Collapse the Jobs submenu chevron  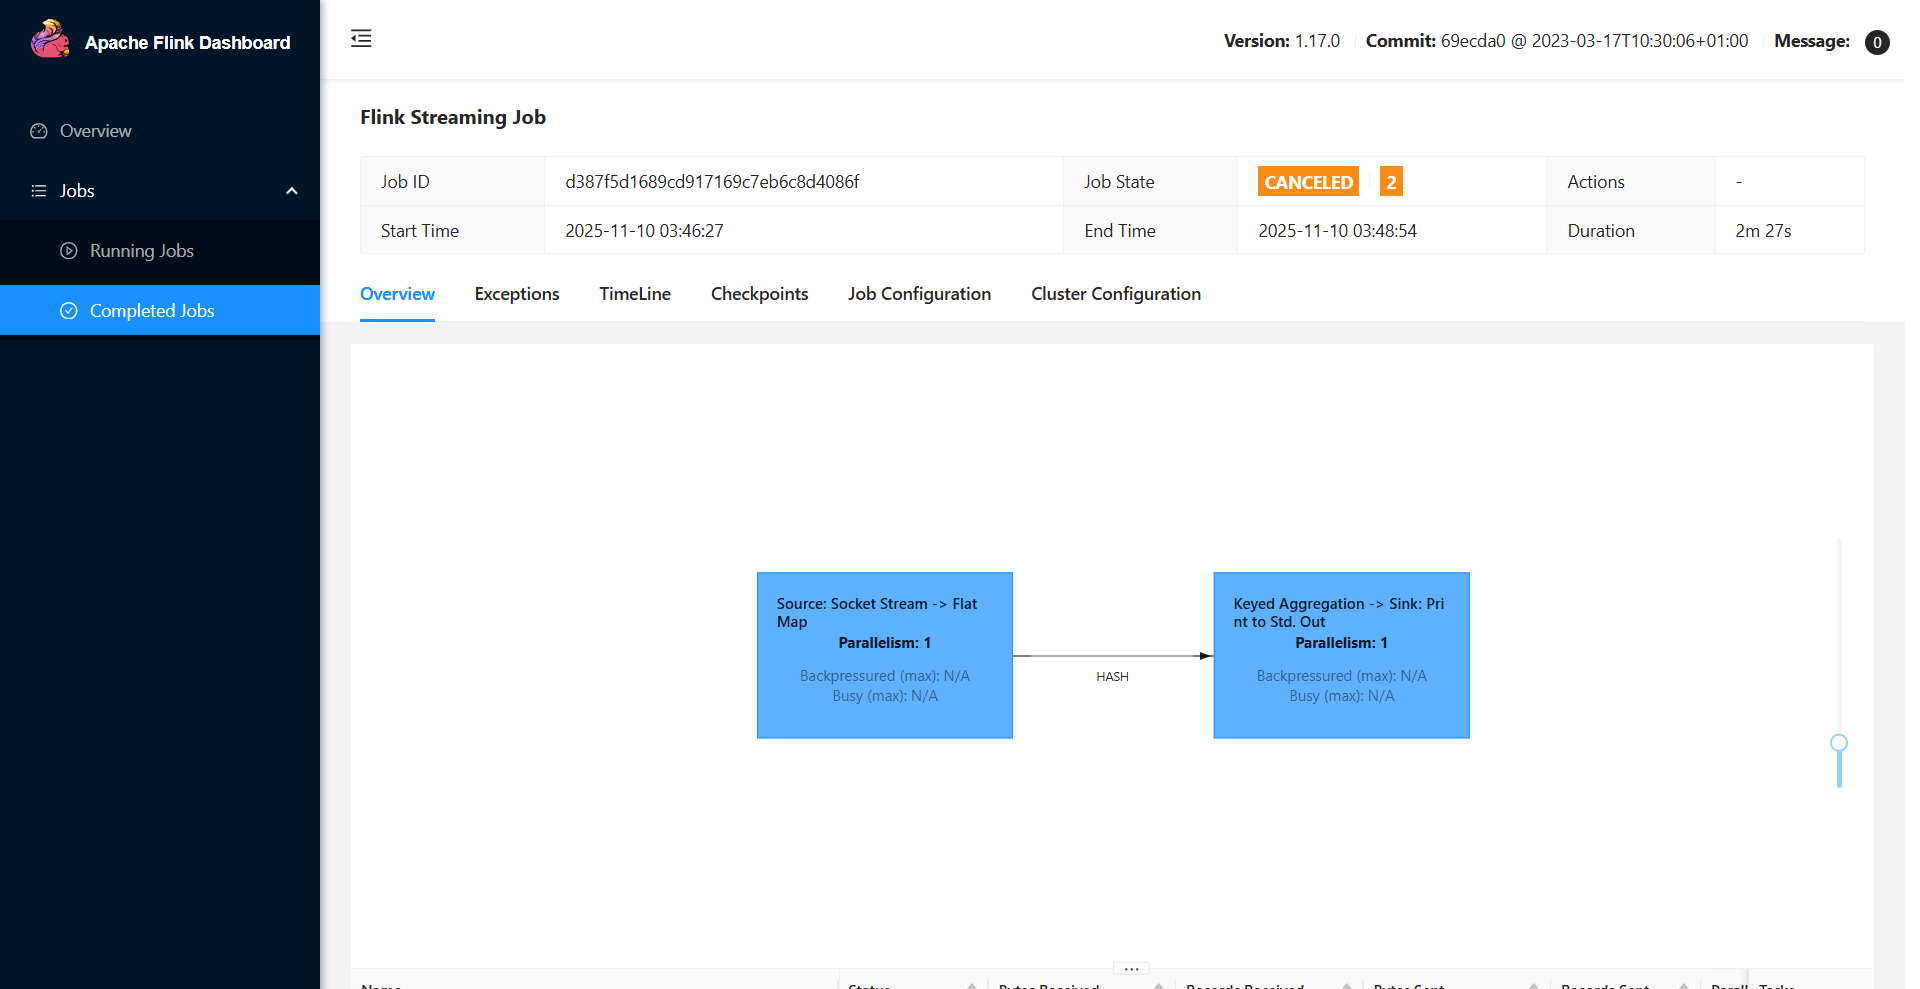(292, 191)
